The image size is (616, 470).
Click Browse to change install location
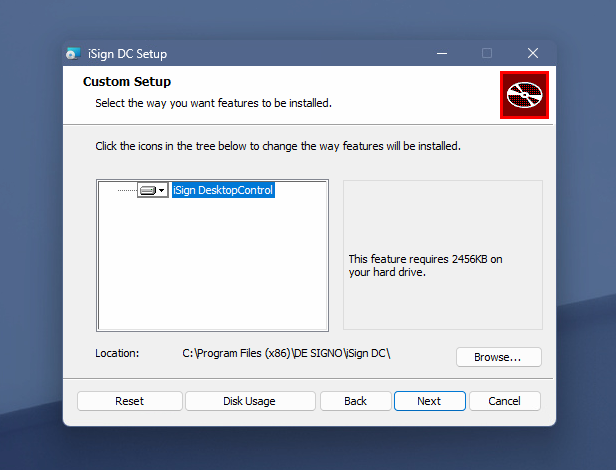499,357
